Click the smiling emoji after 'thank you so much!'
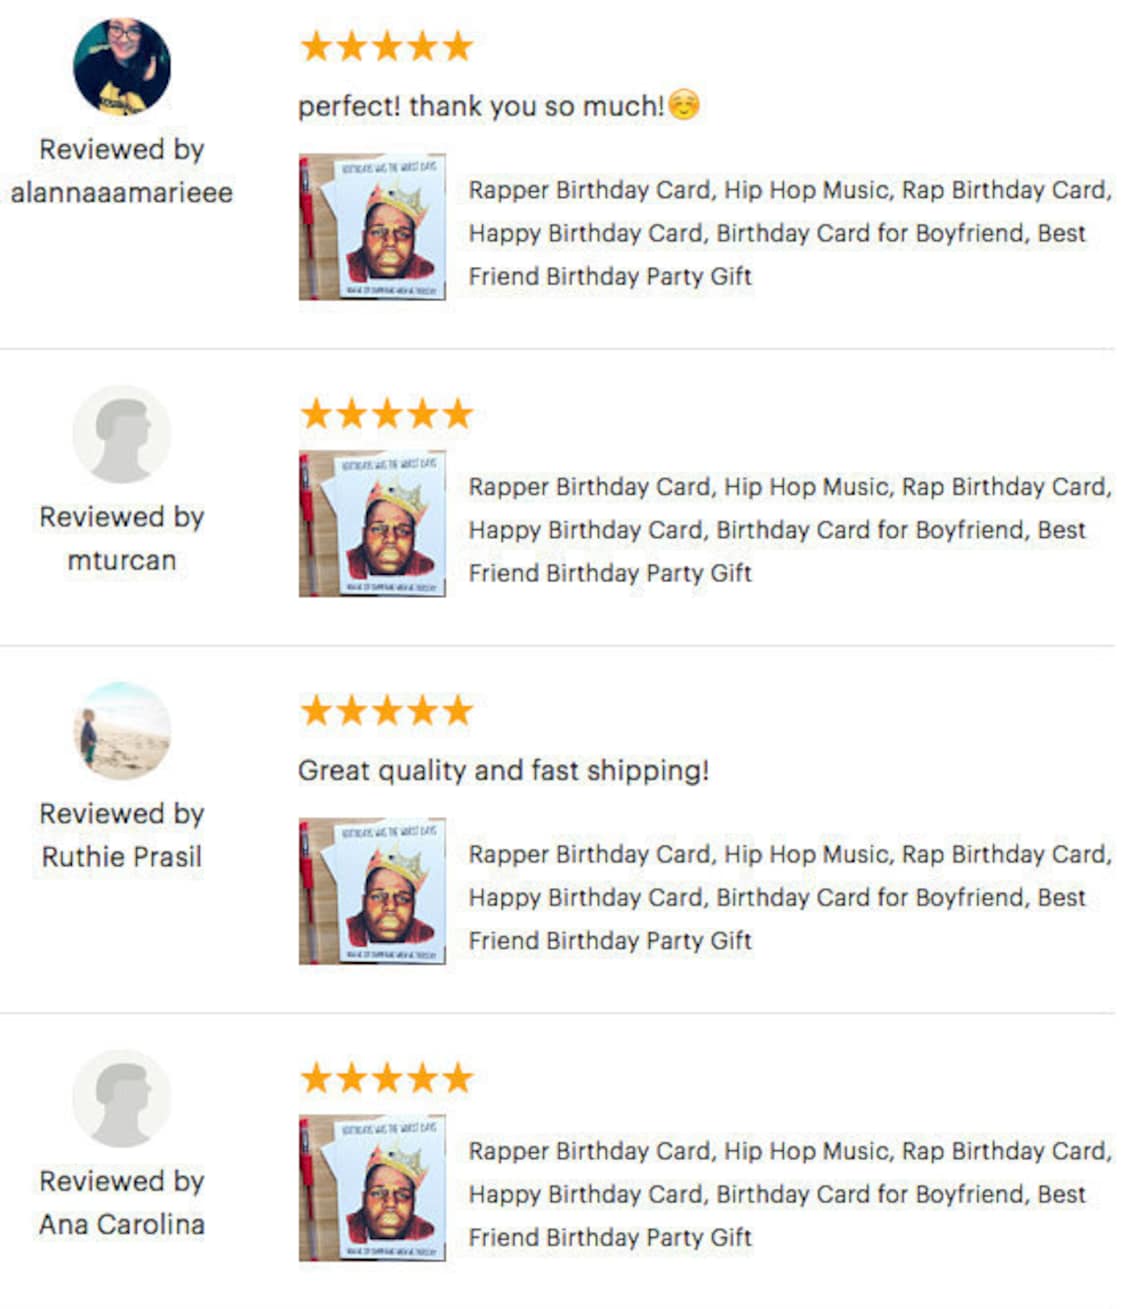 (x=684, y=104)
